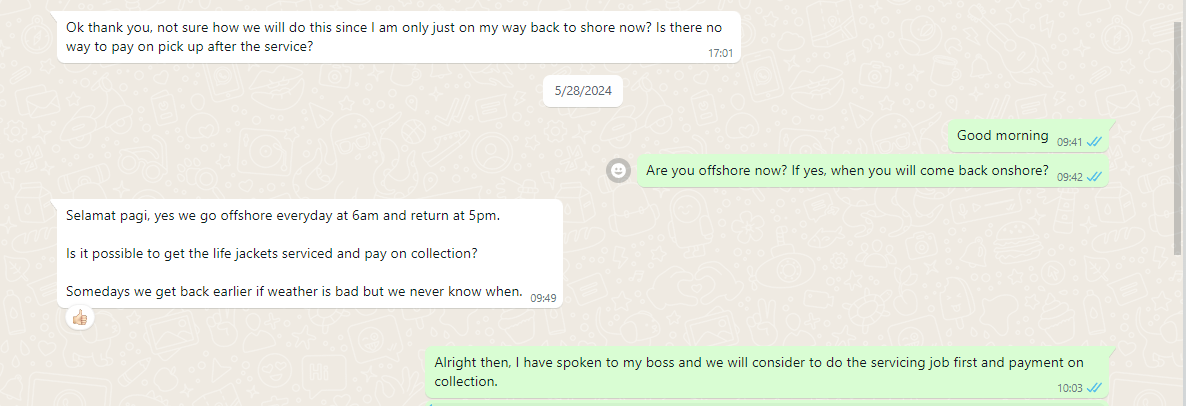Click the 5/28/2024 date chip
The image size is (1186, 406).
click(583, 91)
